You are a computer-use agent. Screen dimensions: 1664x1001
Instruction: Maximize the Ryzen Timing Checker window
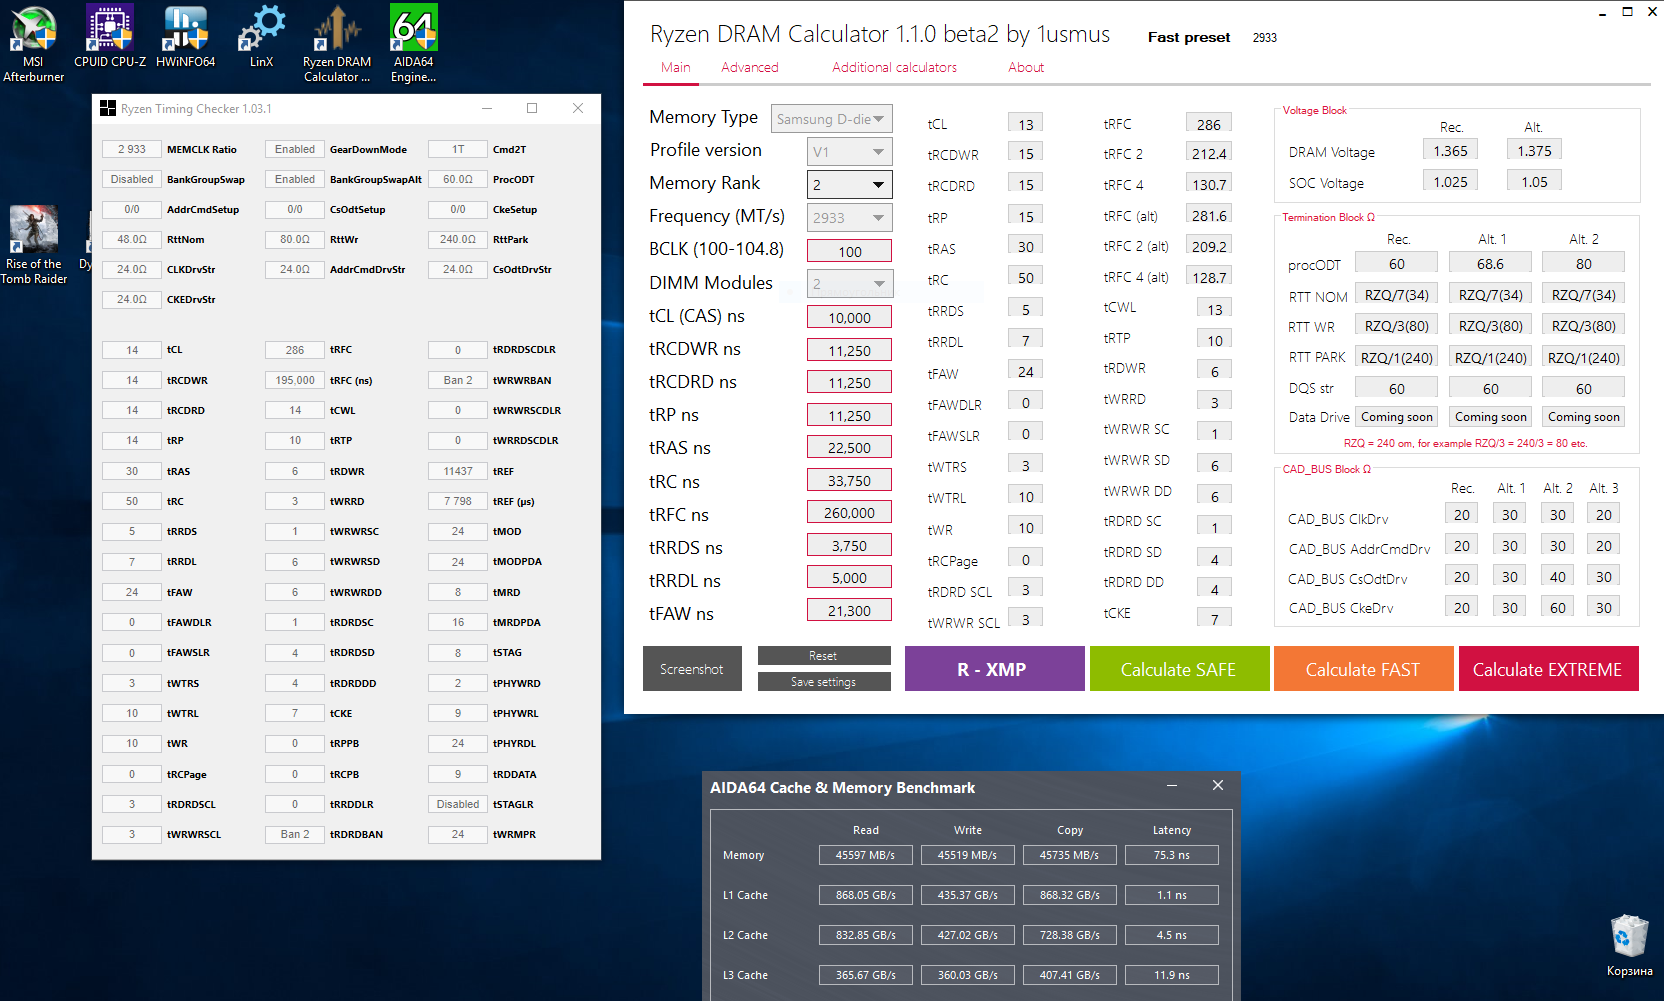tap(532, 108)
